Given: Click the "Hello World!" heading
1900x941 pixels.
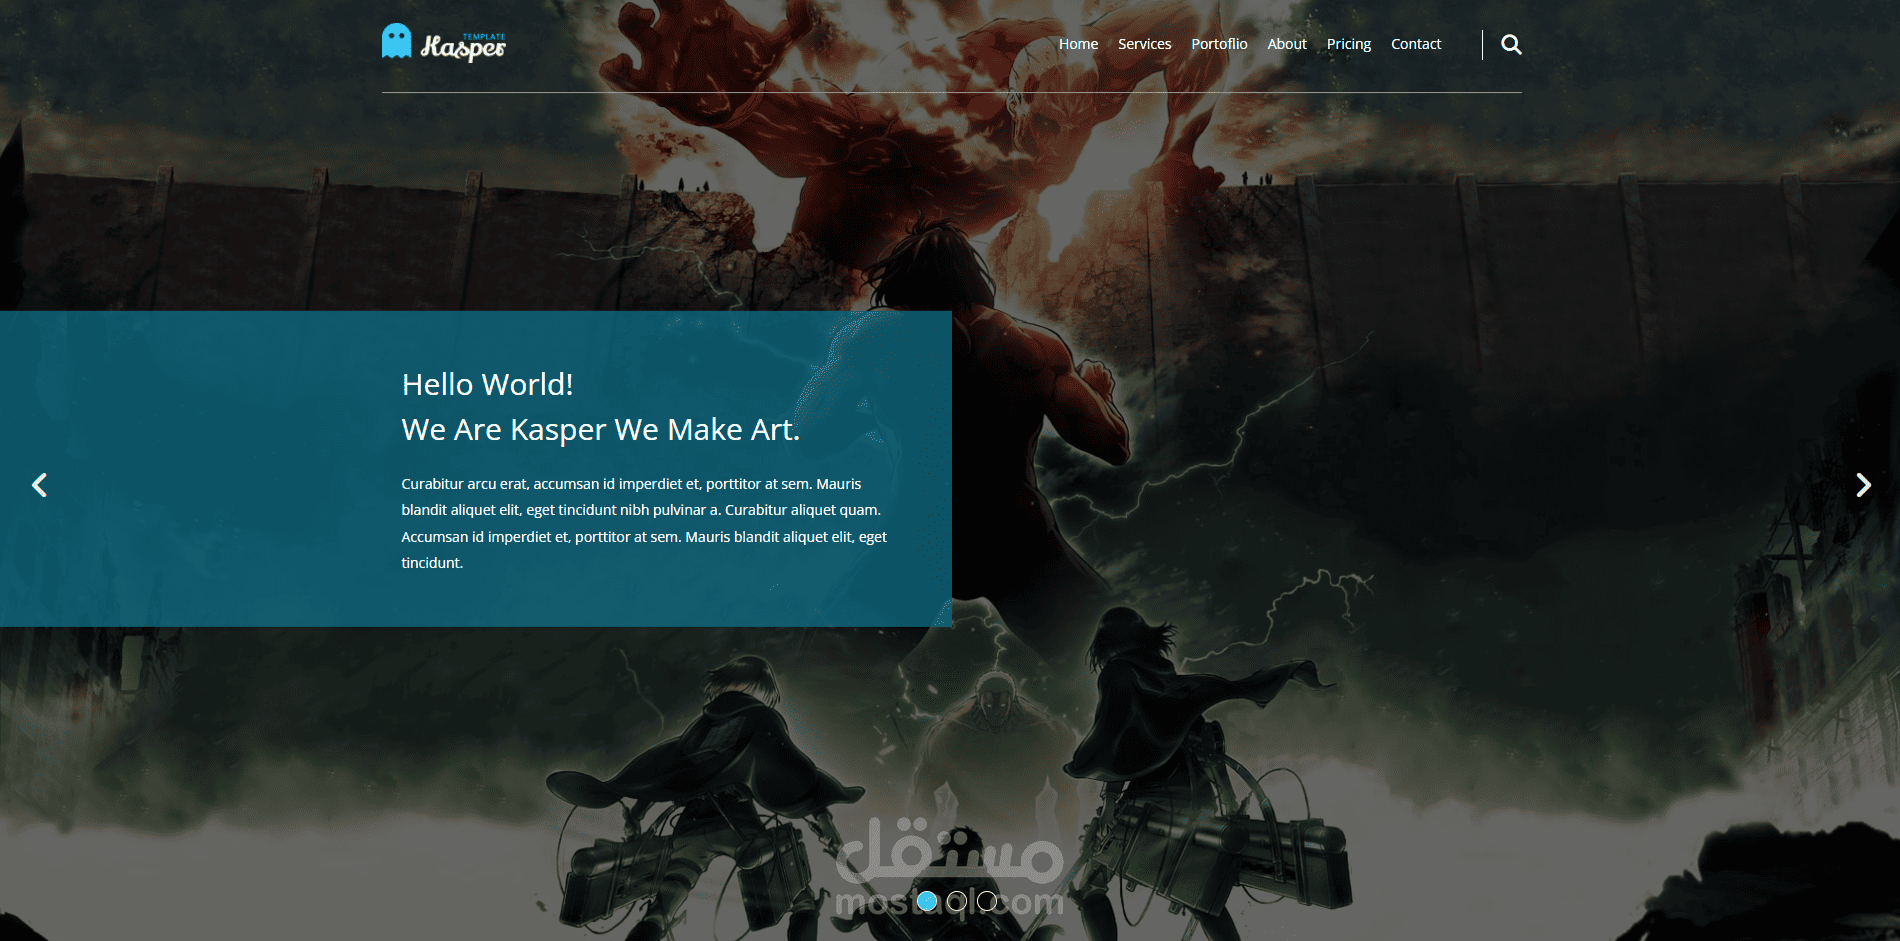Looking at the screenshot, I should click(488, 384).
